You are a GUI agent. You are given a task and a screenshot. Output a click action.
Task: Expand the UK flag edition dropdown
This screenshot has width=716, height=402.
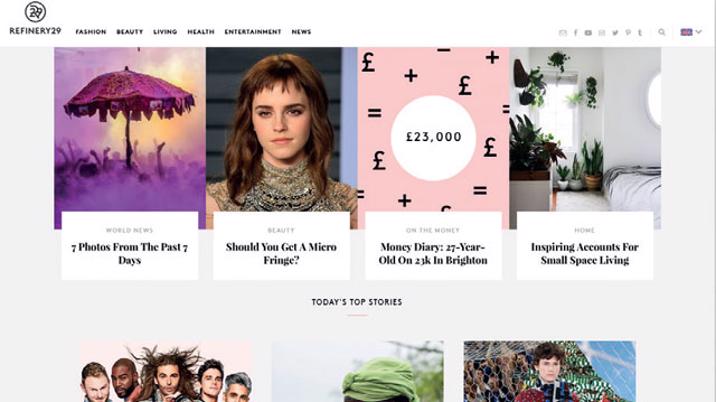(691, 32)
